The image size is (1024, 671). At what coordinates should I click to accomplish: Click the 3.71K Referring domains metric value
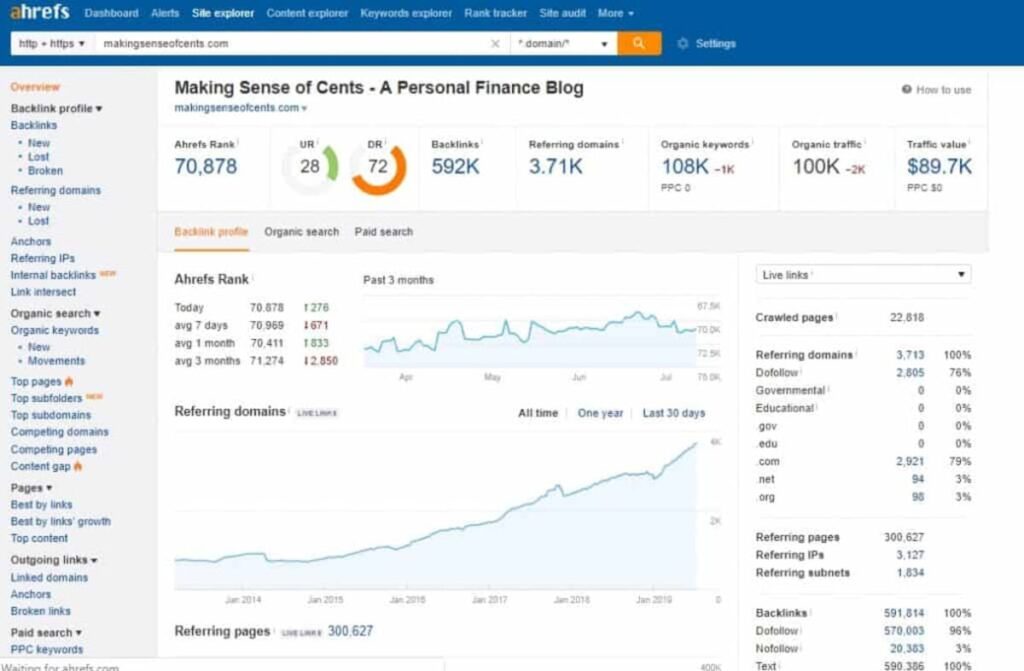(x=555, y=167)
